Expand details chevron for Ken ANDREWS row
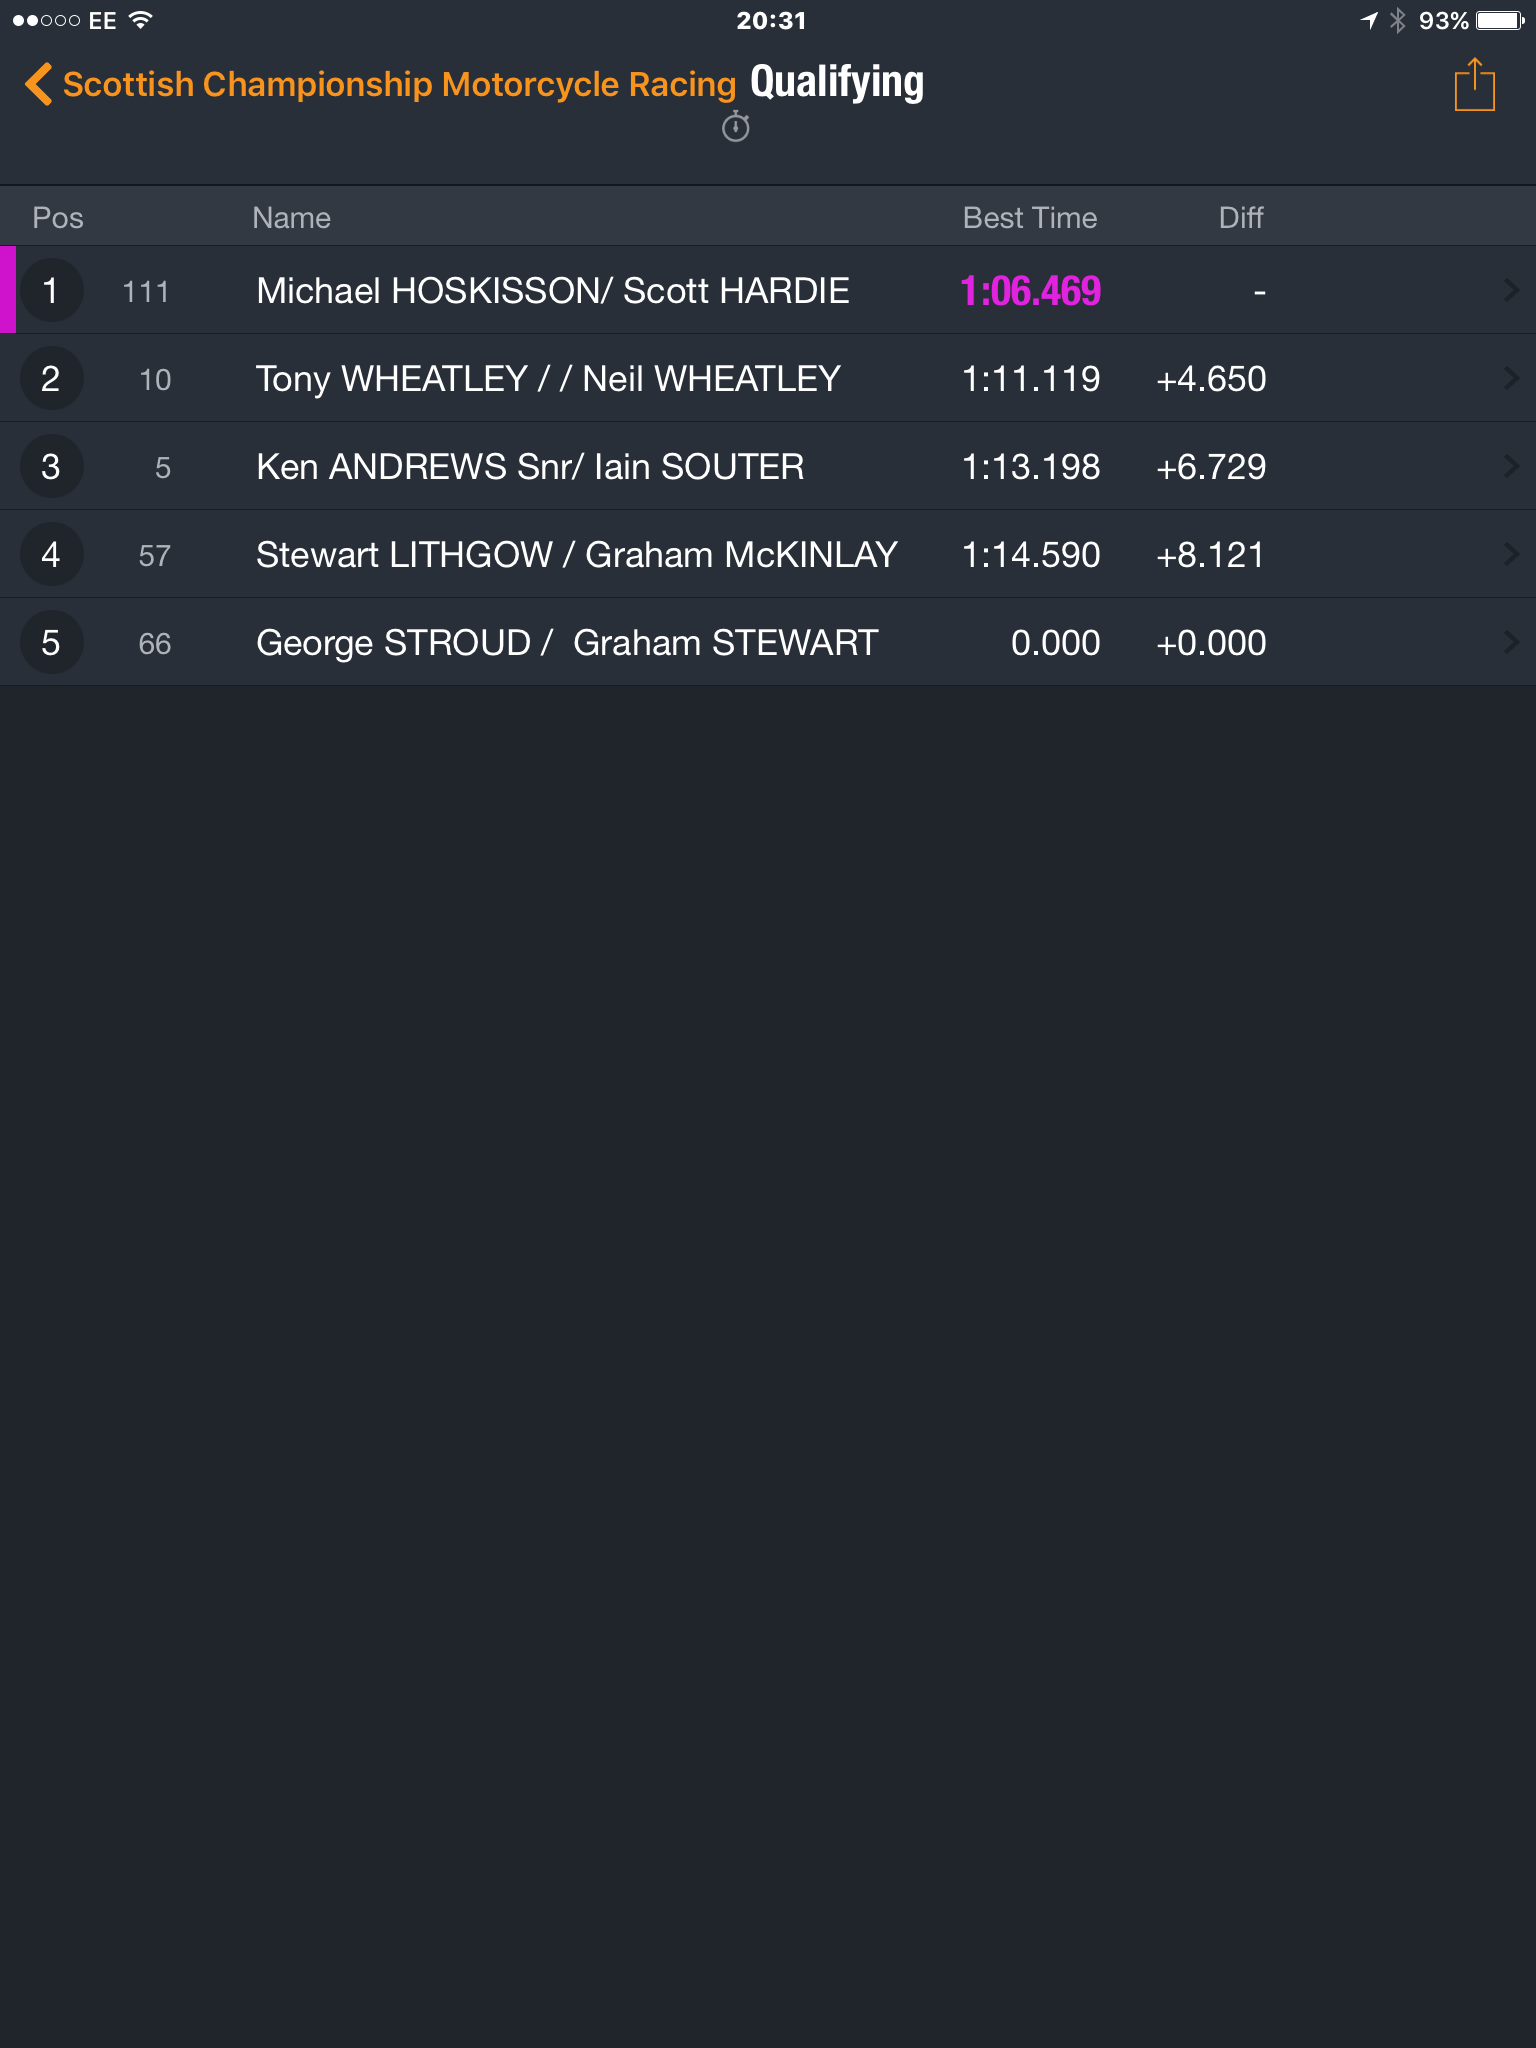1536x2048 pixels. click(1511, 466)
